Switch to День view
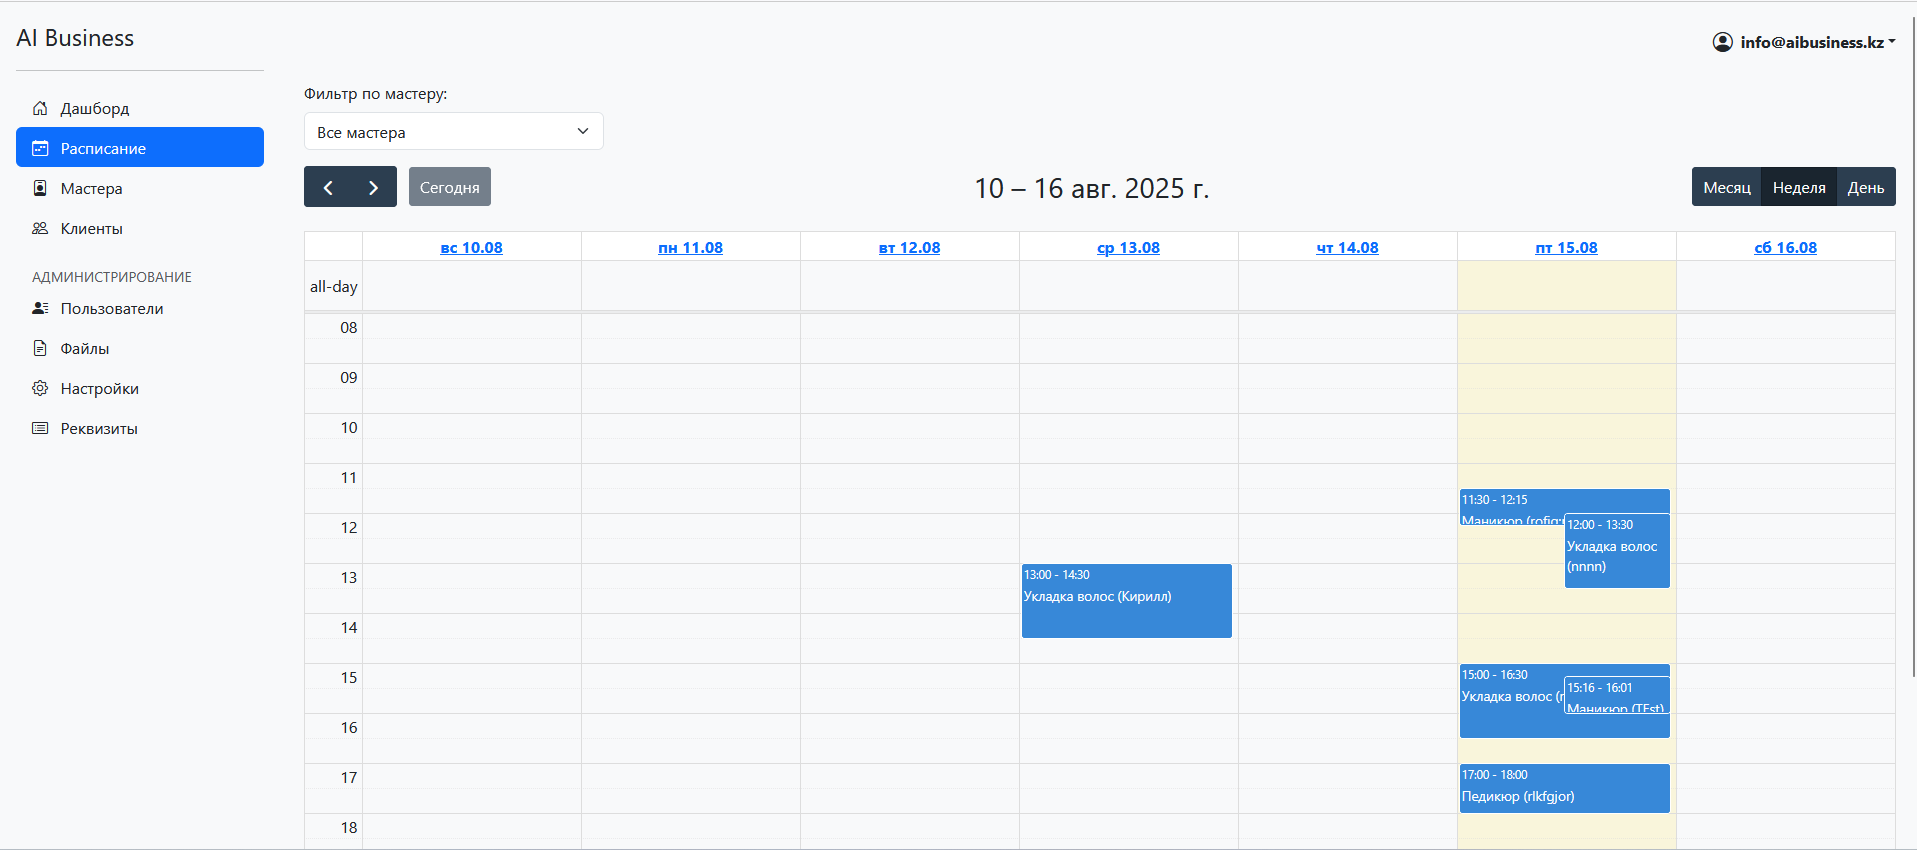 [1865, 187]
